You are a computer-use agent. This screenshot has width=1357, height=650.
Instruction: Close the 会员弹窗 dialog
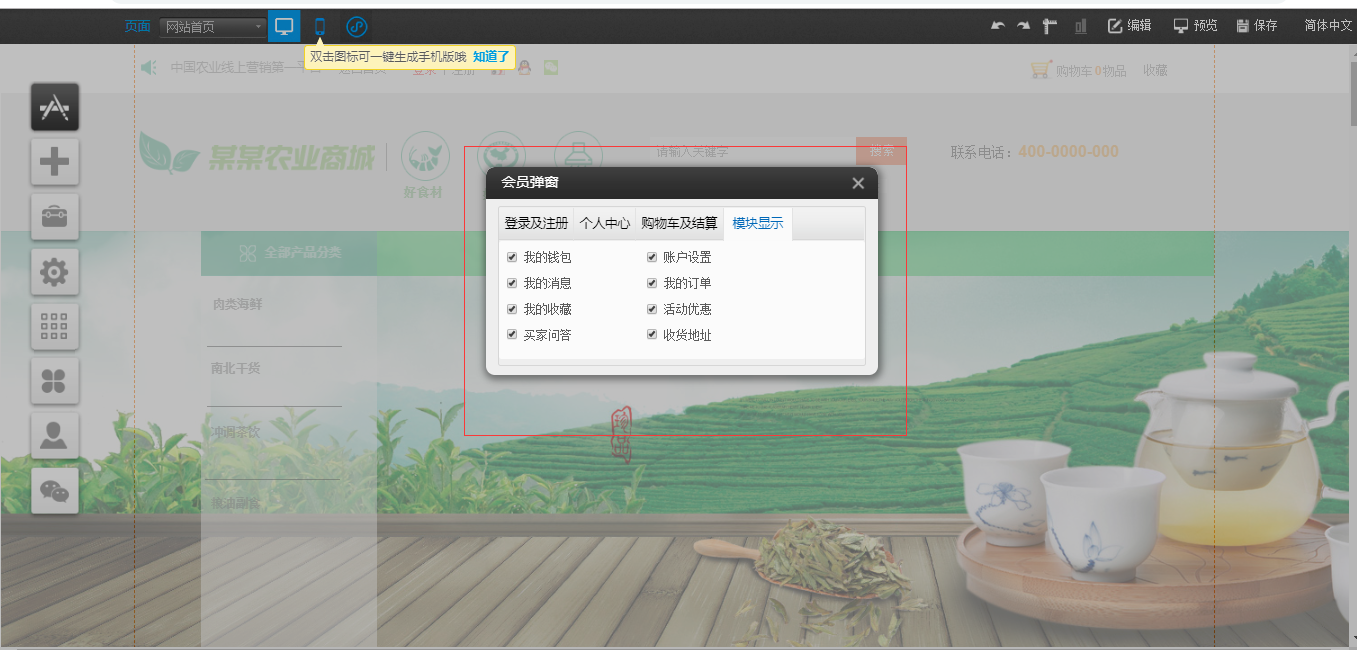[x=858, y=183]
